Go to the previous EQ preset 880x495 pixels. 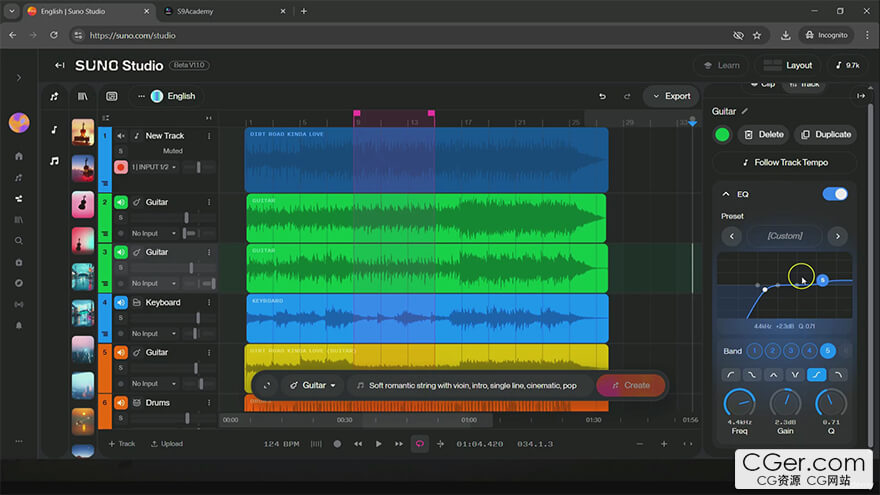coord(731,236)
